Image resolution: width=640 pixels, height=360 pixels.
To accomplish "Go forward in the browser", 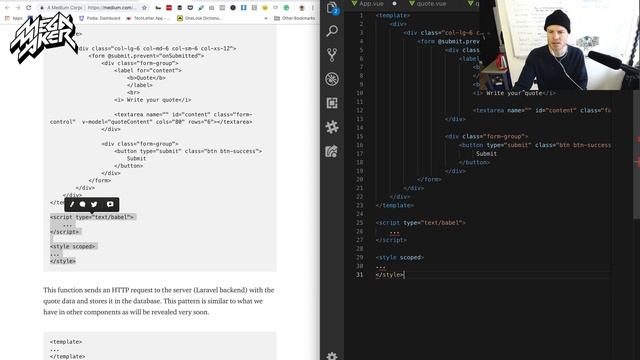I will (18, 8).
